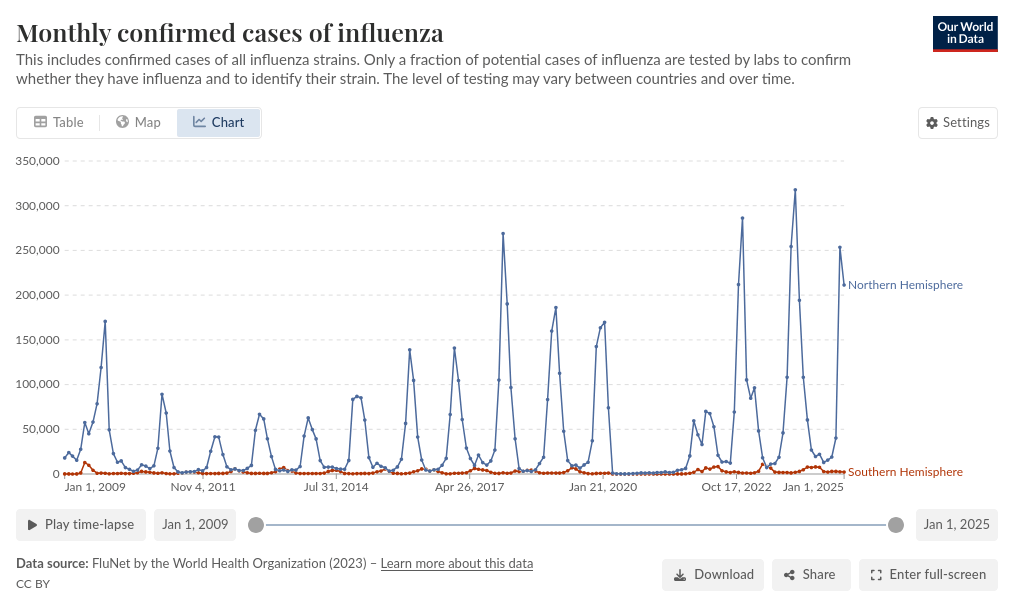Screen dimensions: 1014x605
Task: Click the start handle of the time slider
Action: click(256, 525)
